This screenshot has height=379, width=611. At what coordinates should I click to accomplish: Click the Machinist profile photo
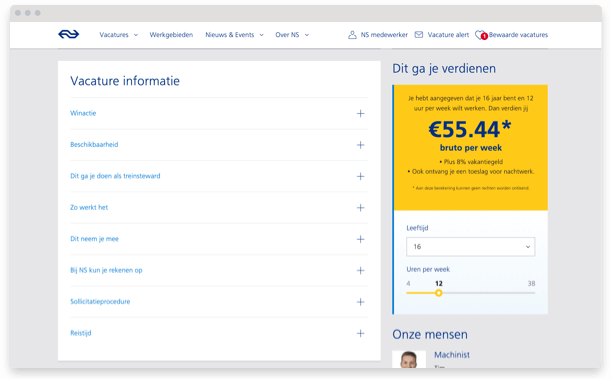pos(409,359)
